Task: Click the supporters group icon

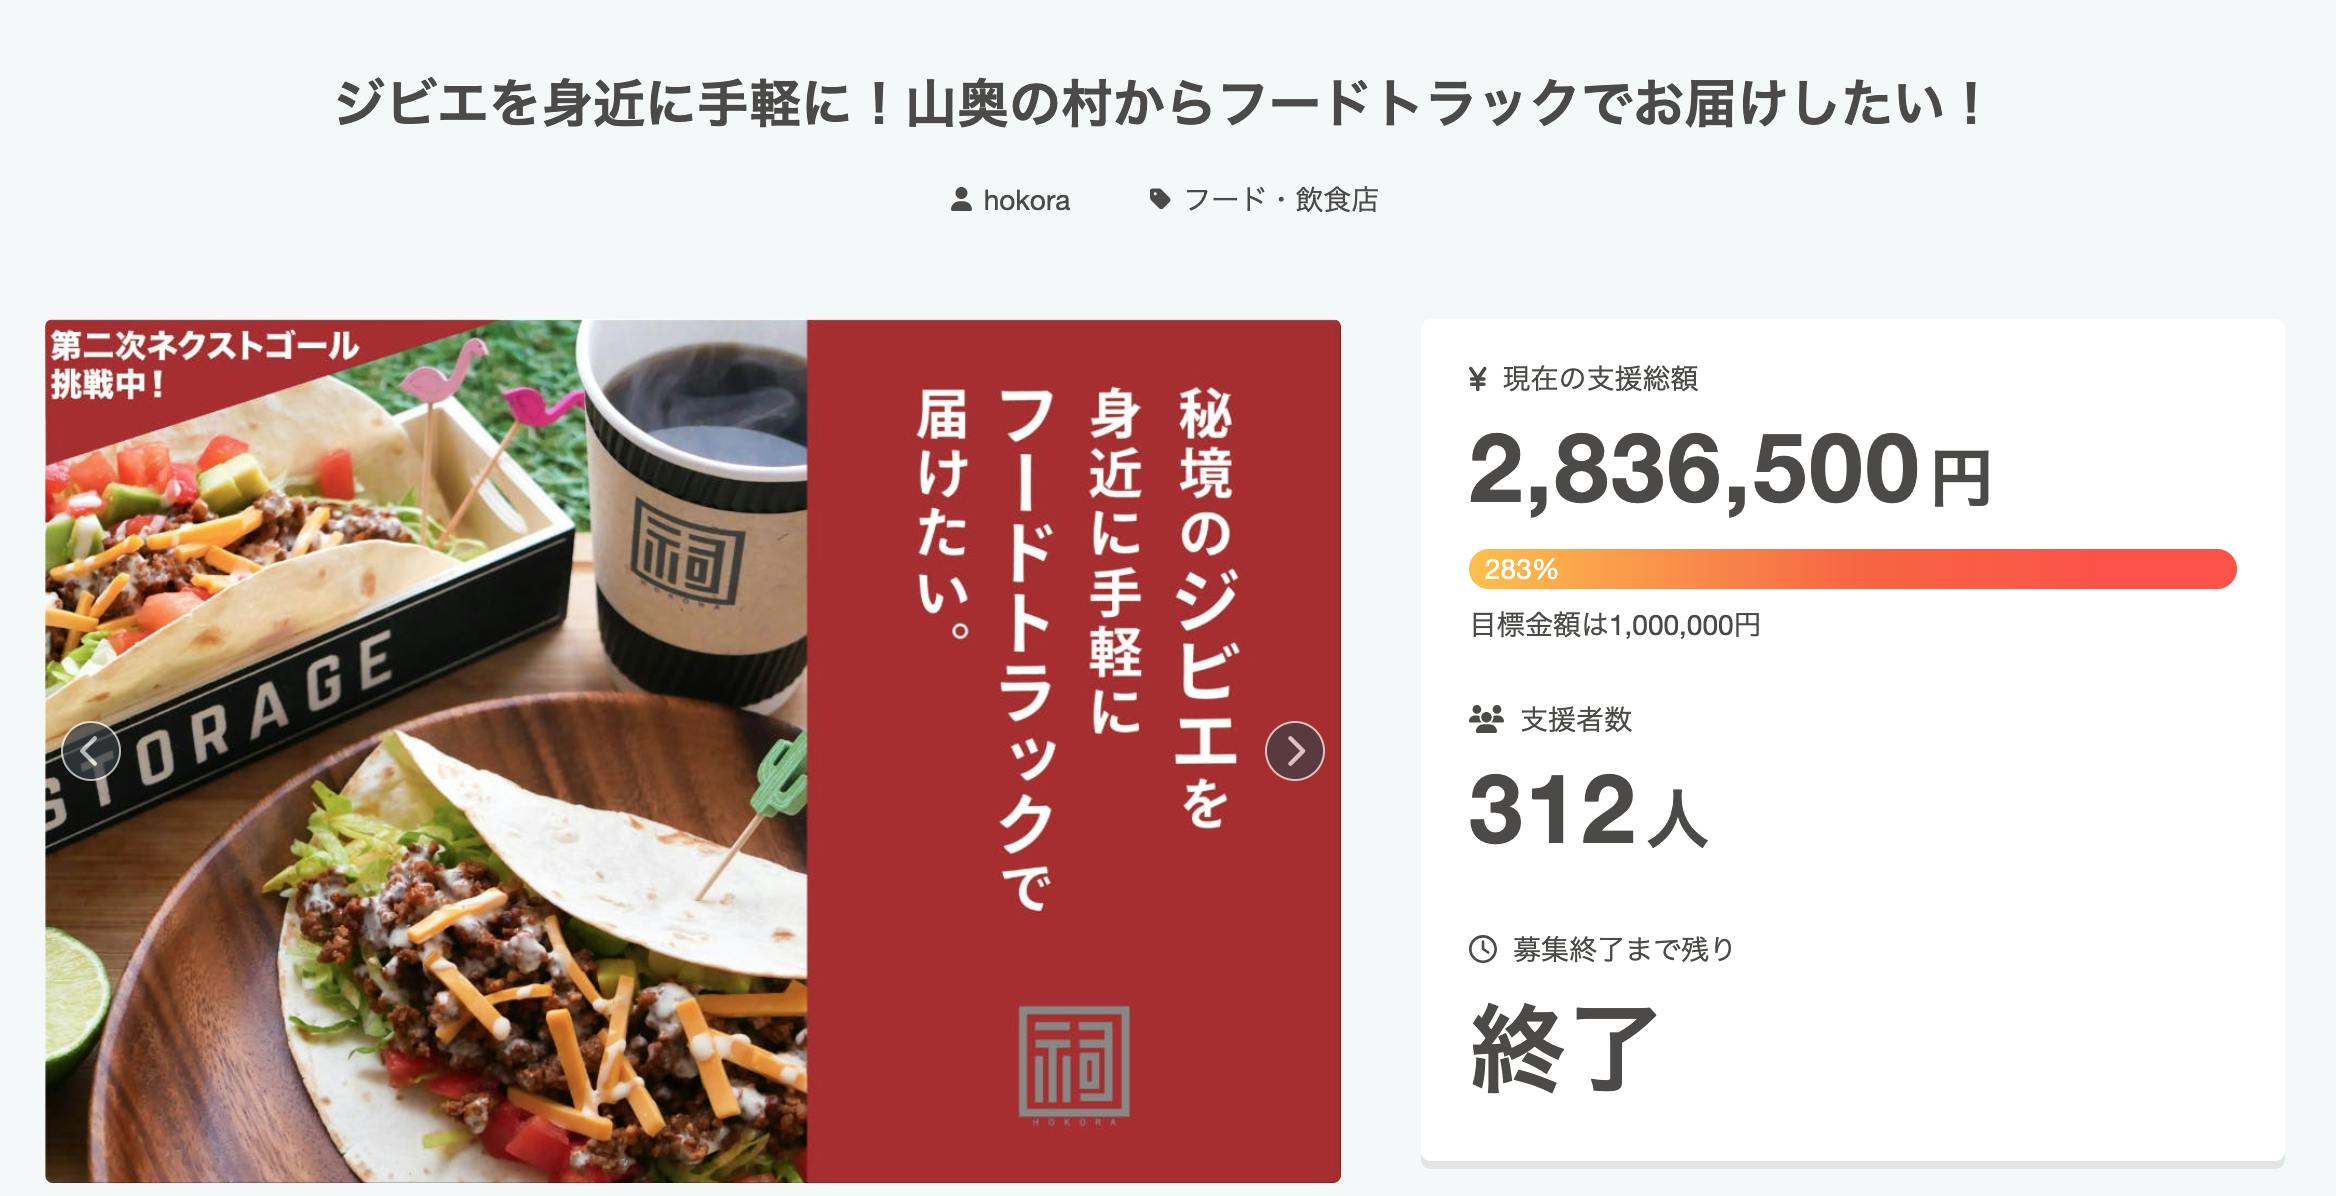Action: pos(1486,719)
